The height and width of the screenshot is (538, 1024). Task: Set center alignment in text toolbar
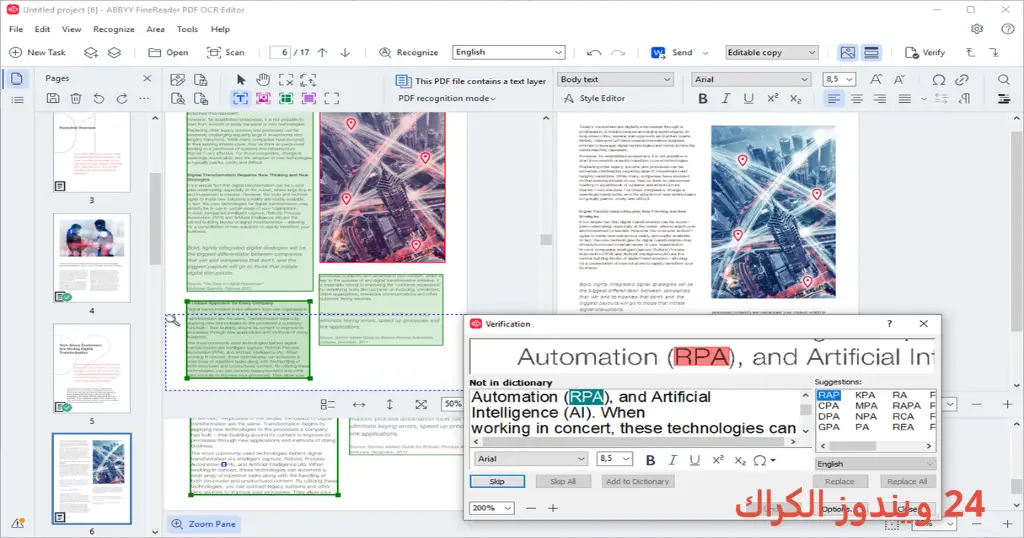click(856, 99)
